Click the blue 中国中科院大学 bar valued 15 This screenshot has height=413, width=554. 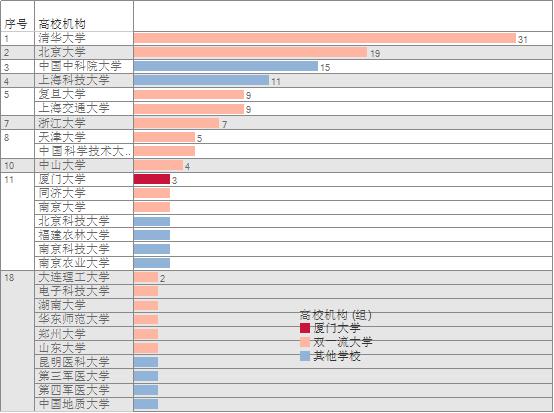[x=226, y=66]
